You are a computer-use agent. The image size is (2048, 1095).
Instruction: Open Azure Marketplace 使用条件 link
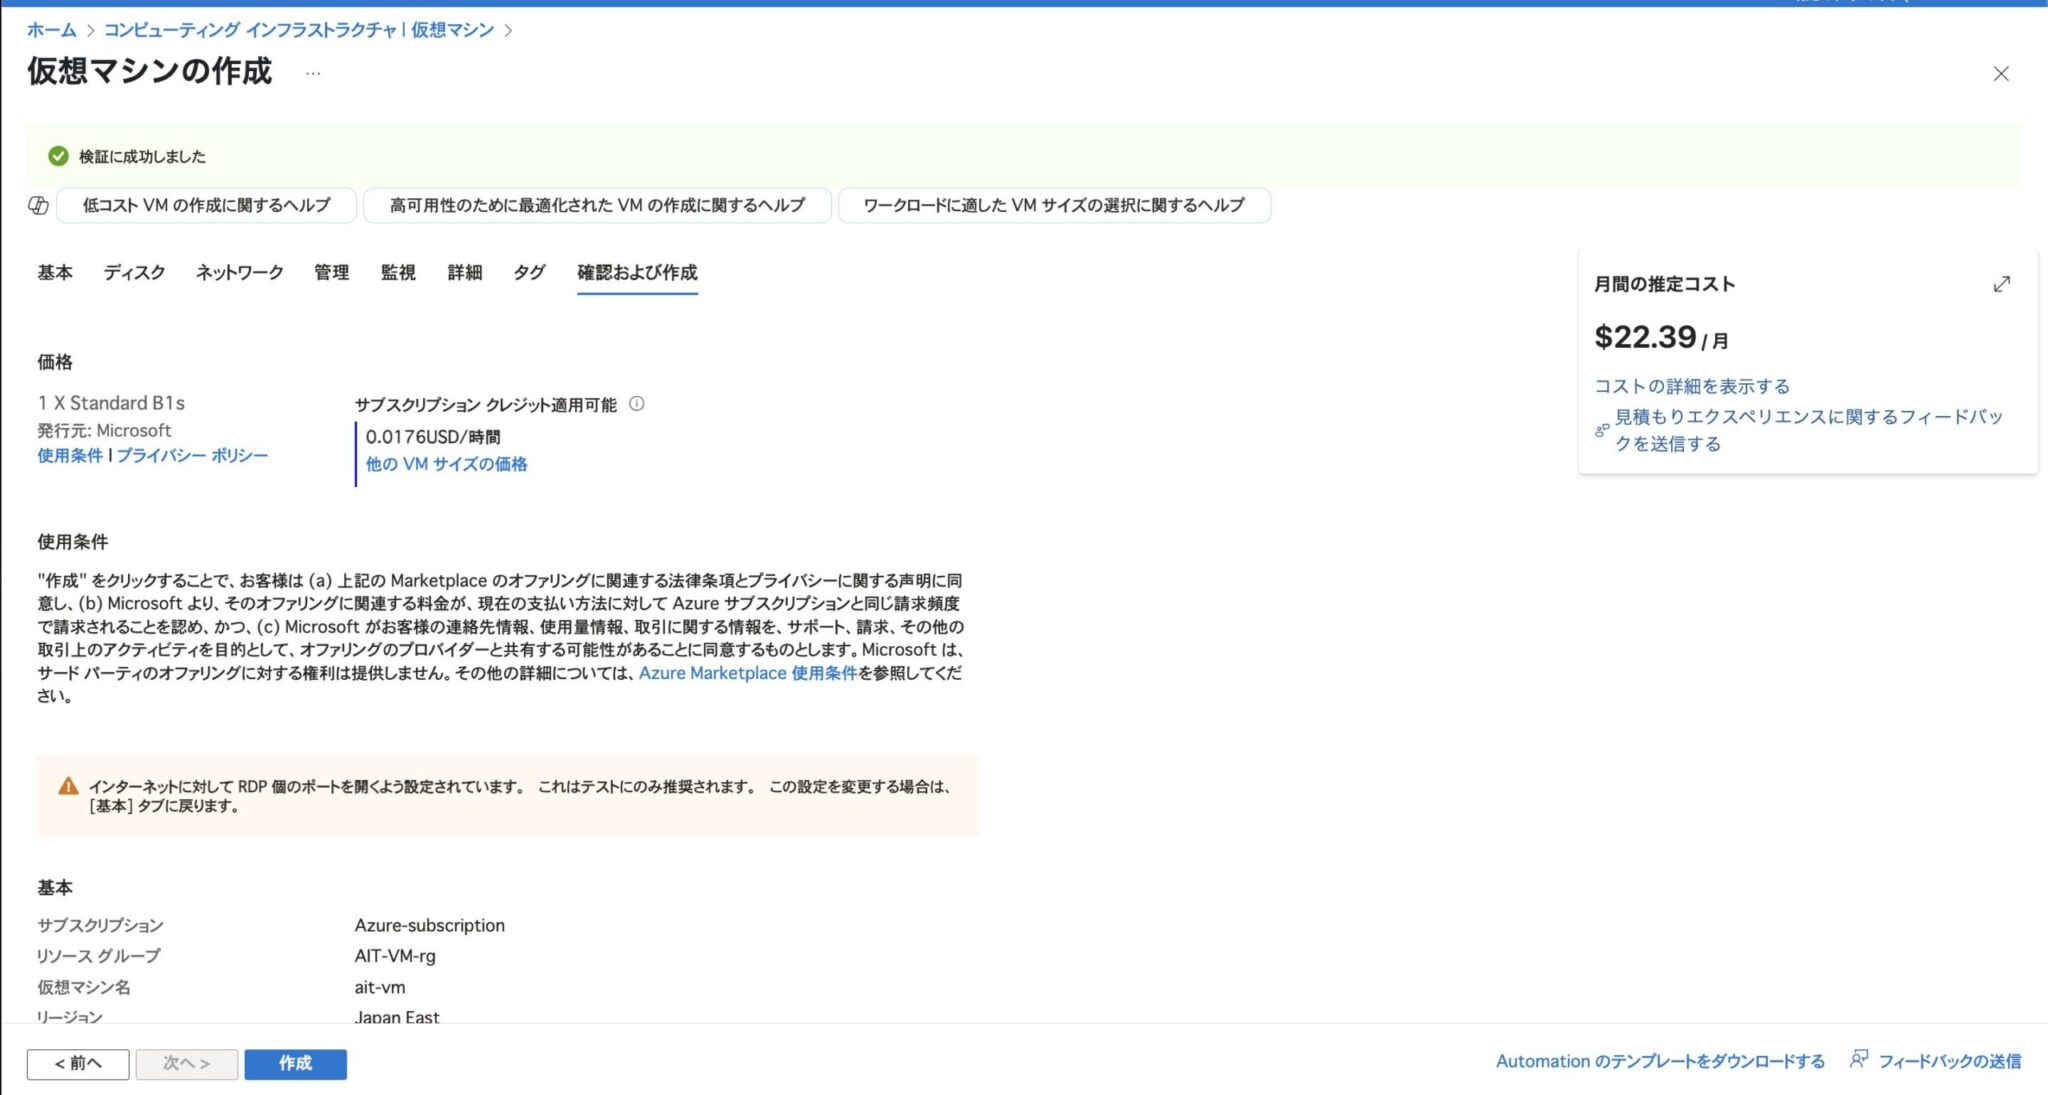tap(748, 673)
